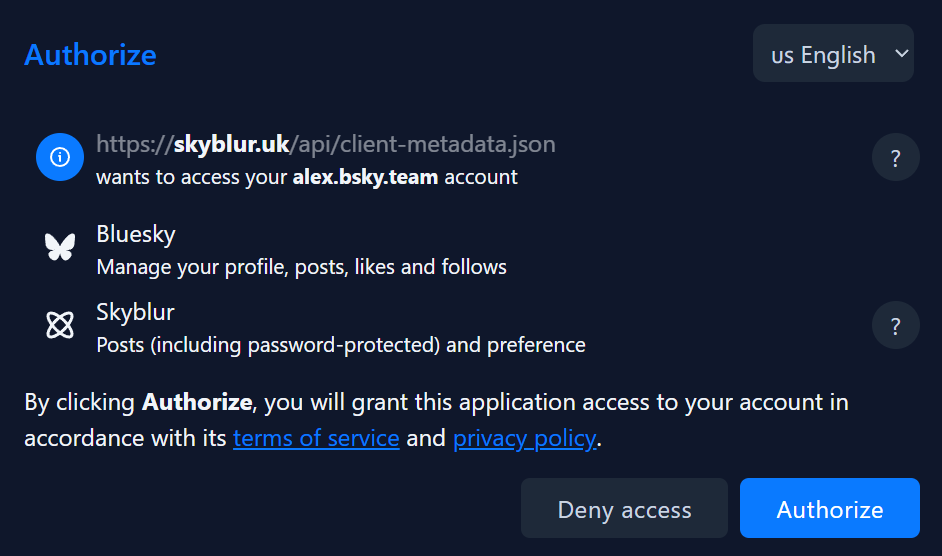Open help for Skyblur permission
The height and width of the screenshot is (556, 942).
point(895,326)
